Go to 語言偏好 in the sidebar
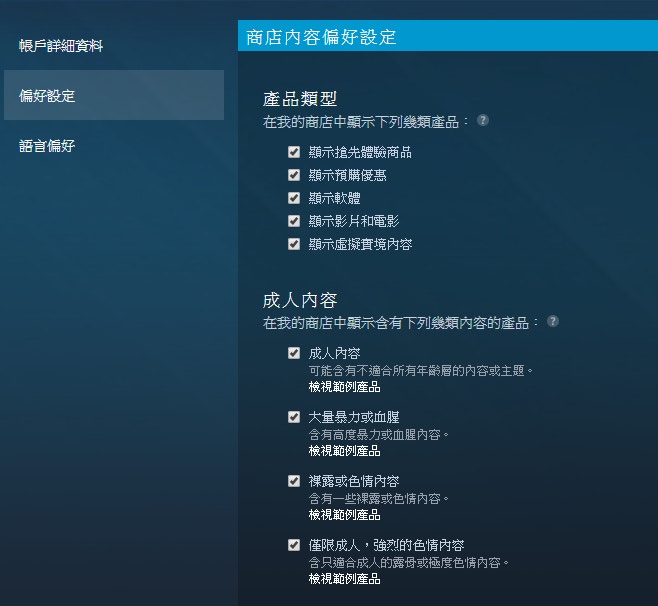 tap(48, 146)
